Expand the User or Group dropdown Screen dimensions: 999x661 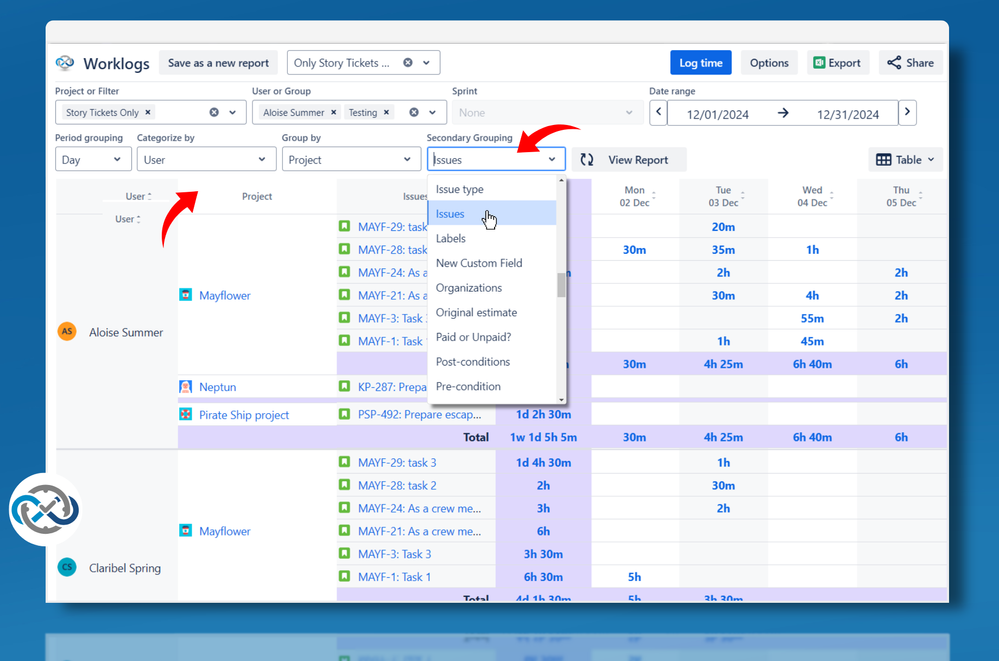433,112
